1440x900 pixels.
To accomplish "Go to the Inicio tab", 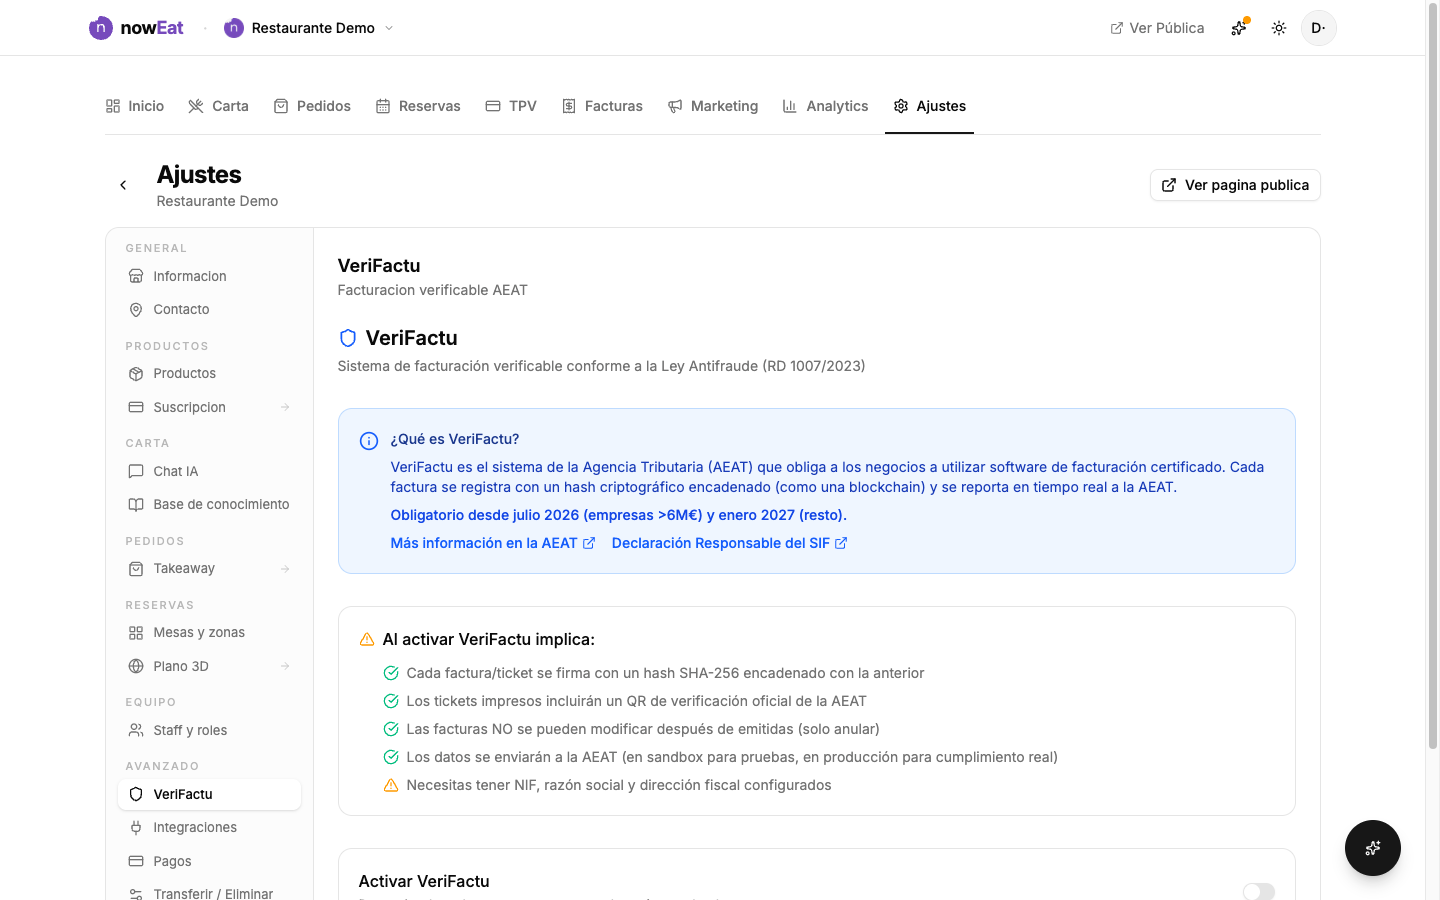I will point(135,106).
